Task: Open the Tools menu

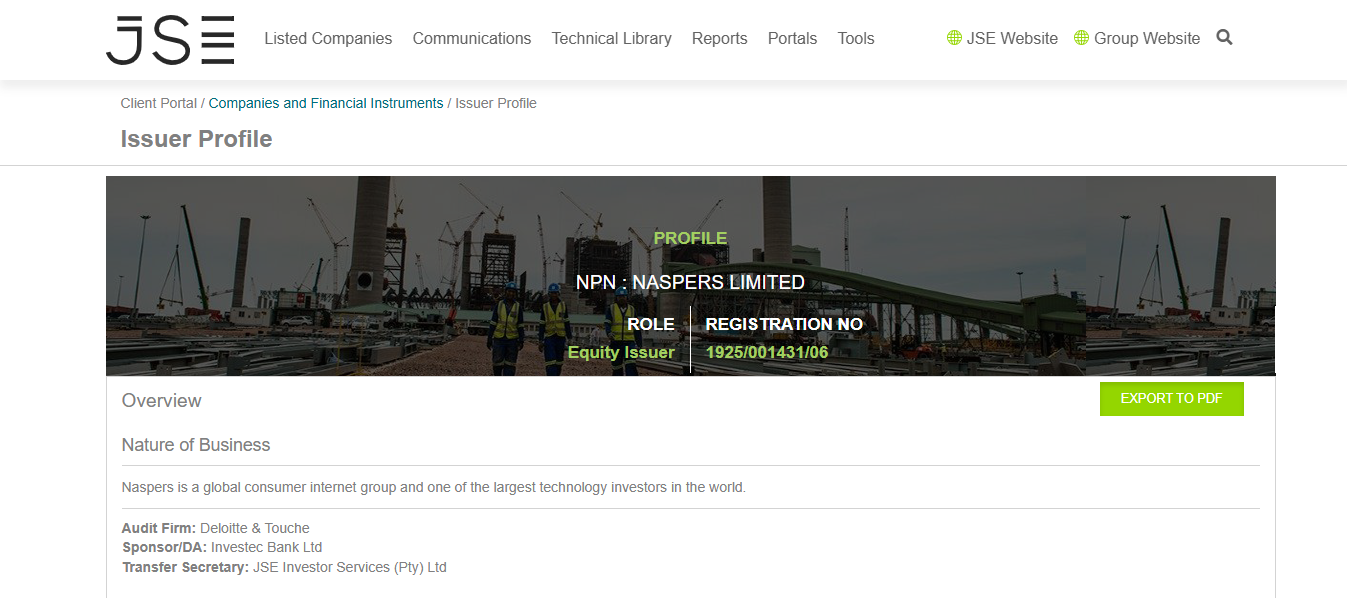Action: (856, 38)
